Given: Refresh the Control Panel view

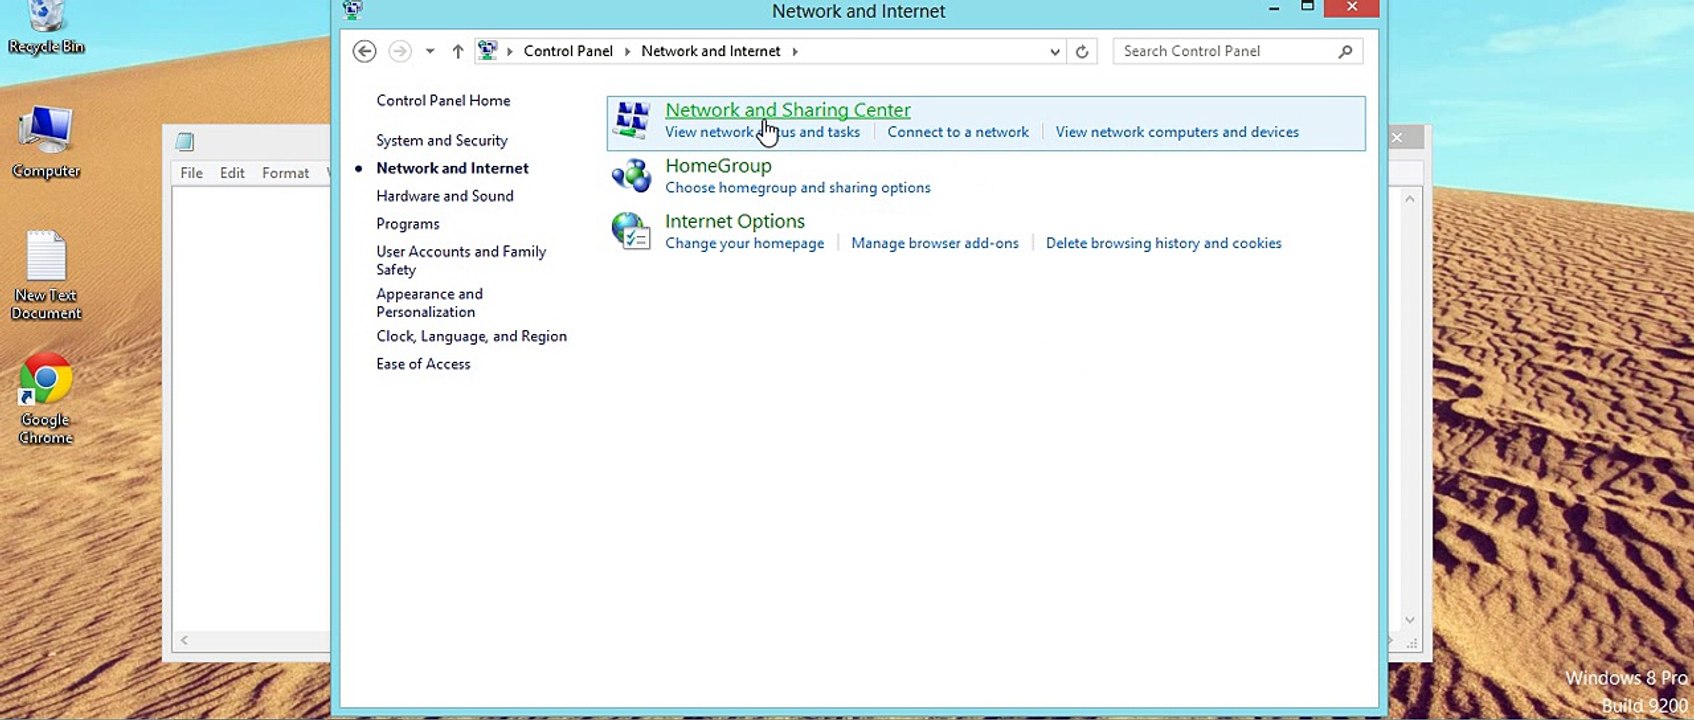Looking at the screenshot, I should tap(1082, 51).
